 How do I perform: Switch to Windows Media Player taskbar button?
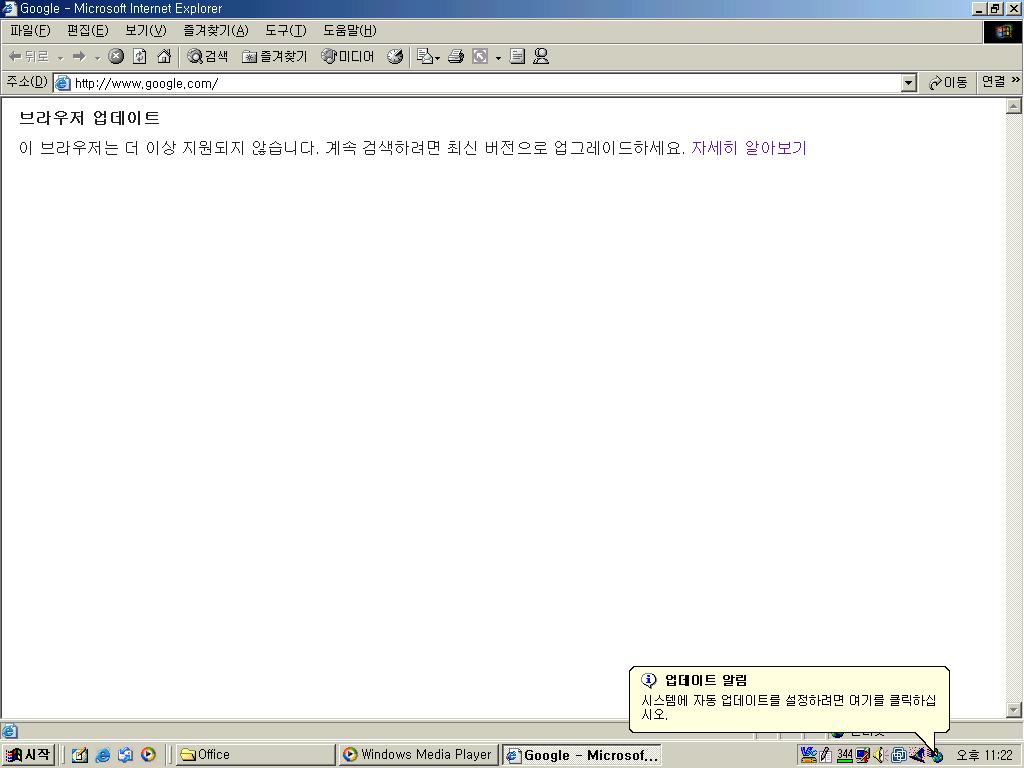click(x=417, y=755)
